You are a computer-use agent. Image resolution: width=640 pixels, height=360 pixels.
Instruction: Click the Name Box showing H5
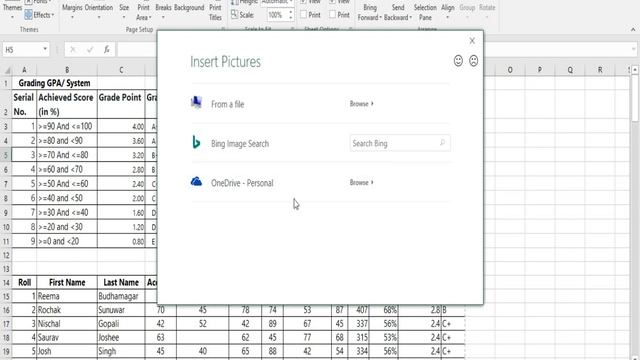click(x=22, y=50)
